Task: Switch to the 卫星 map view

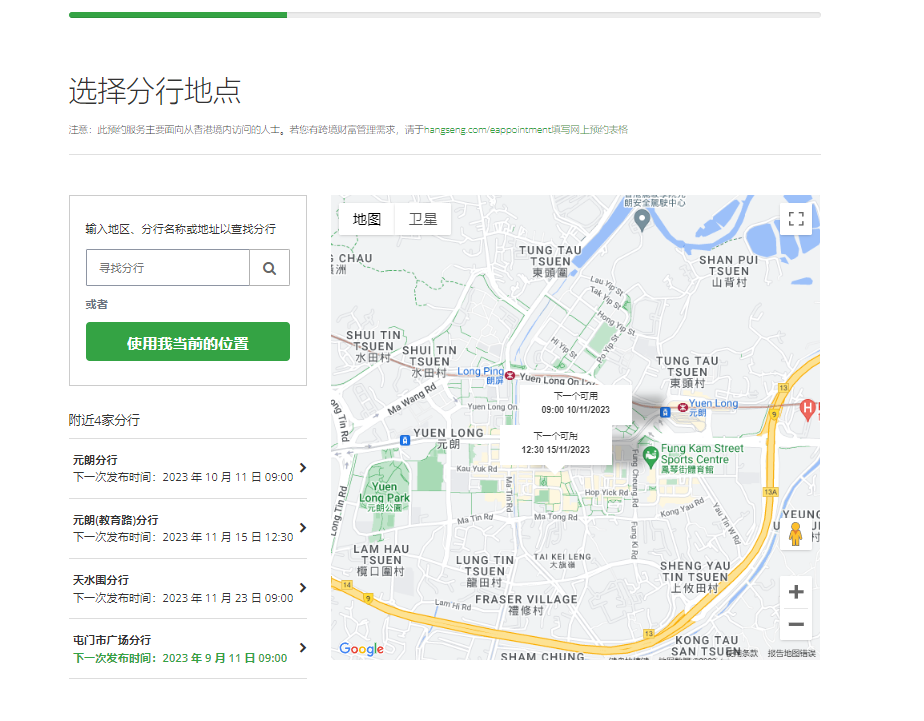Action: pyautogui.click(x=423, y=218)
